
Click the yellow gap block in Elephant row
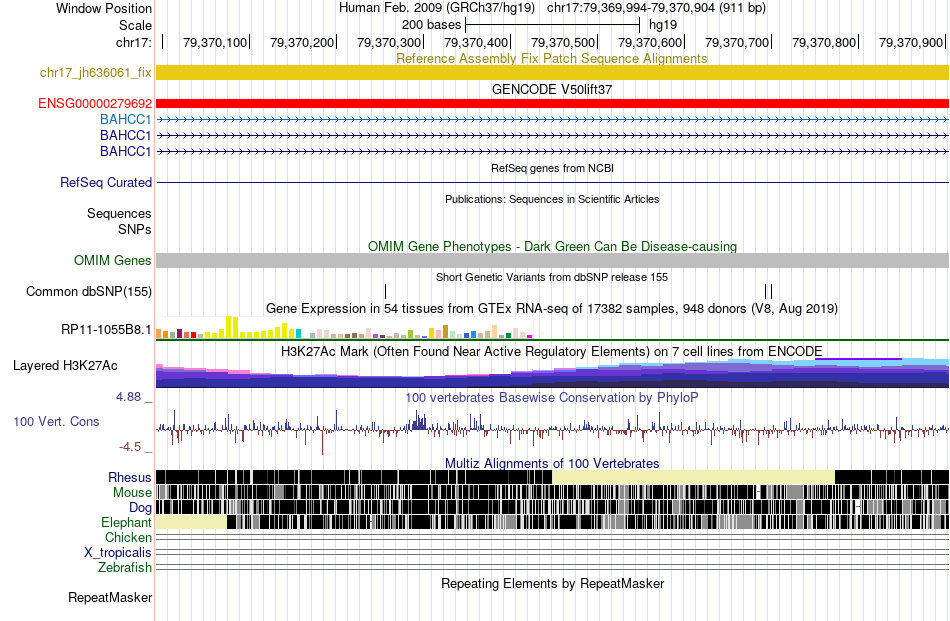191,522
